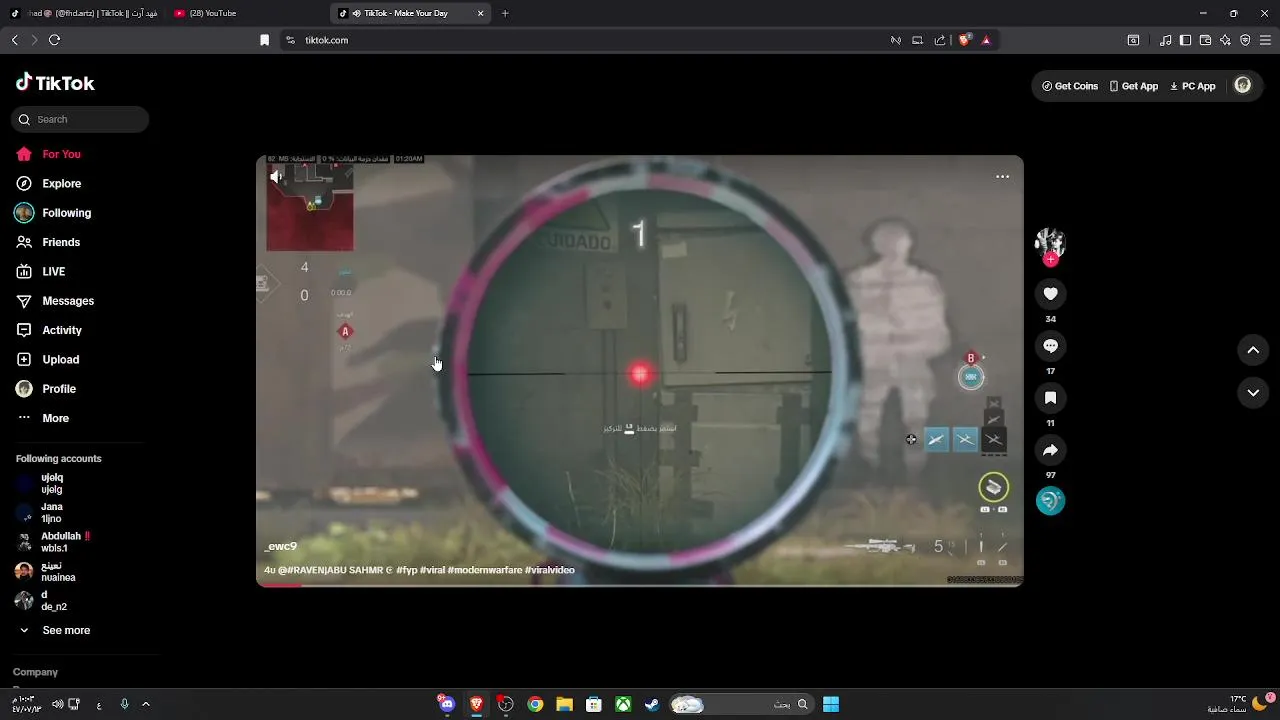Open the Friends page

(x=48, y=242)
